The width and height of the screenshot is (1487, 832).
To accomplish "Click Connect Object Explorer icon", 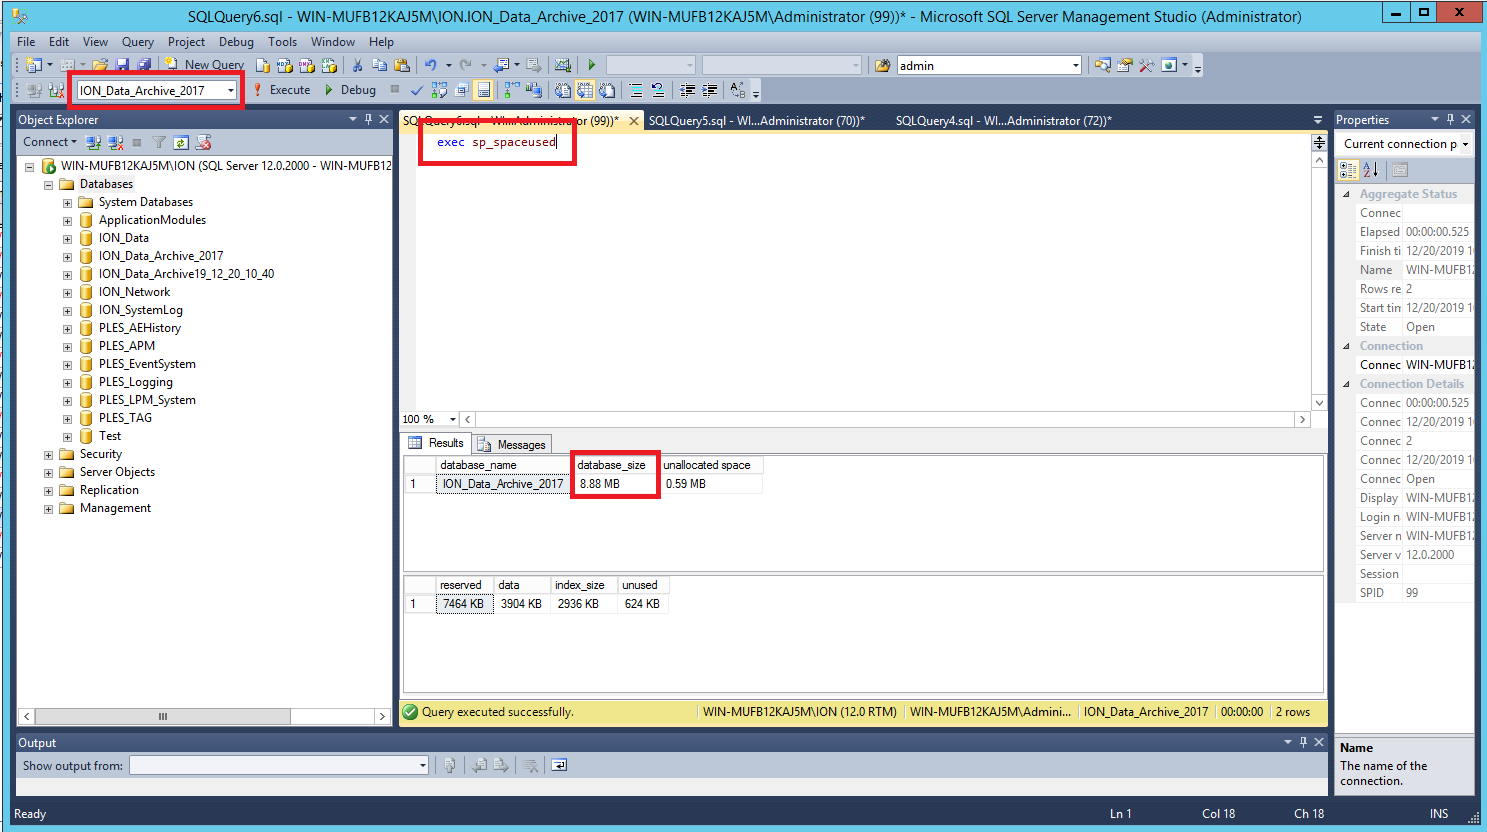I will 93,142.
